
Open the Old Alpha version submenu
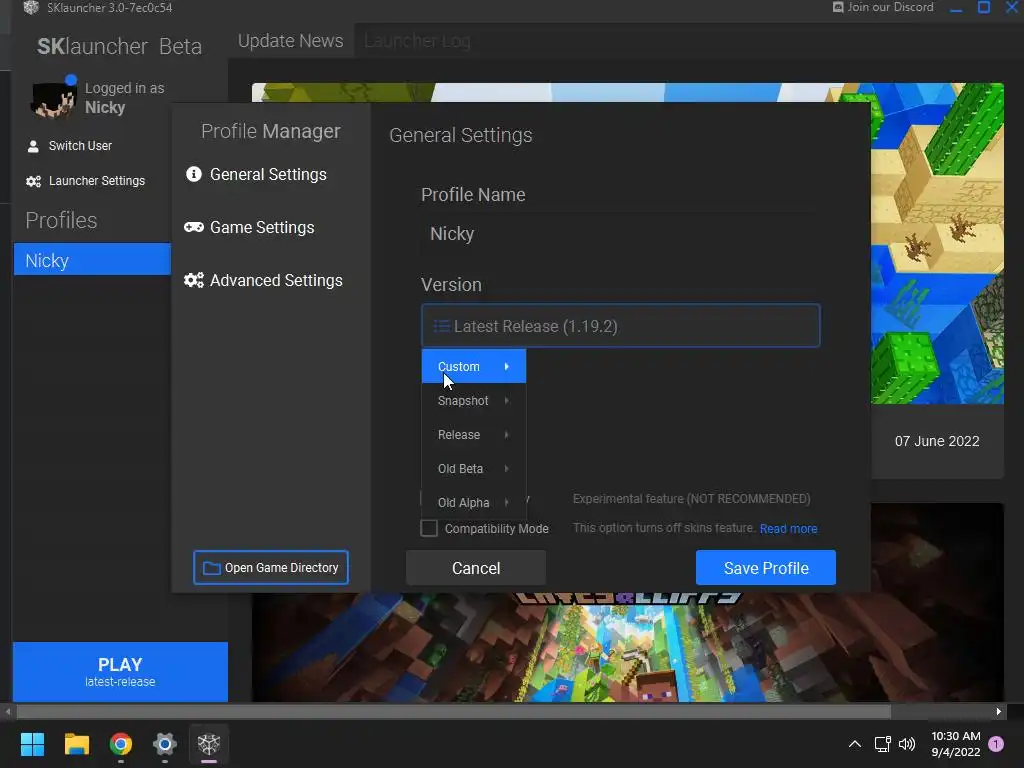tap(473, 502)
